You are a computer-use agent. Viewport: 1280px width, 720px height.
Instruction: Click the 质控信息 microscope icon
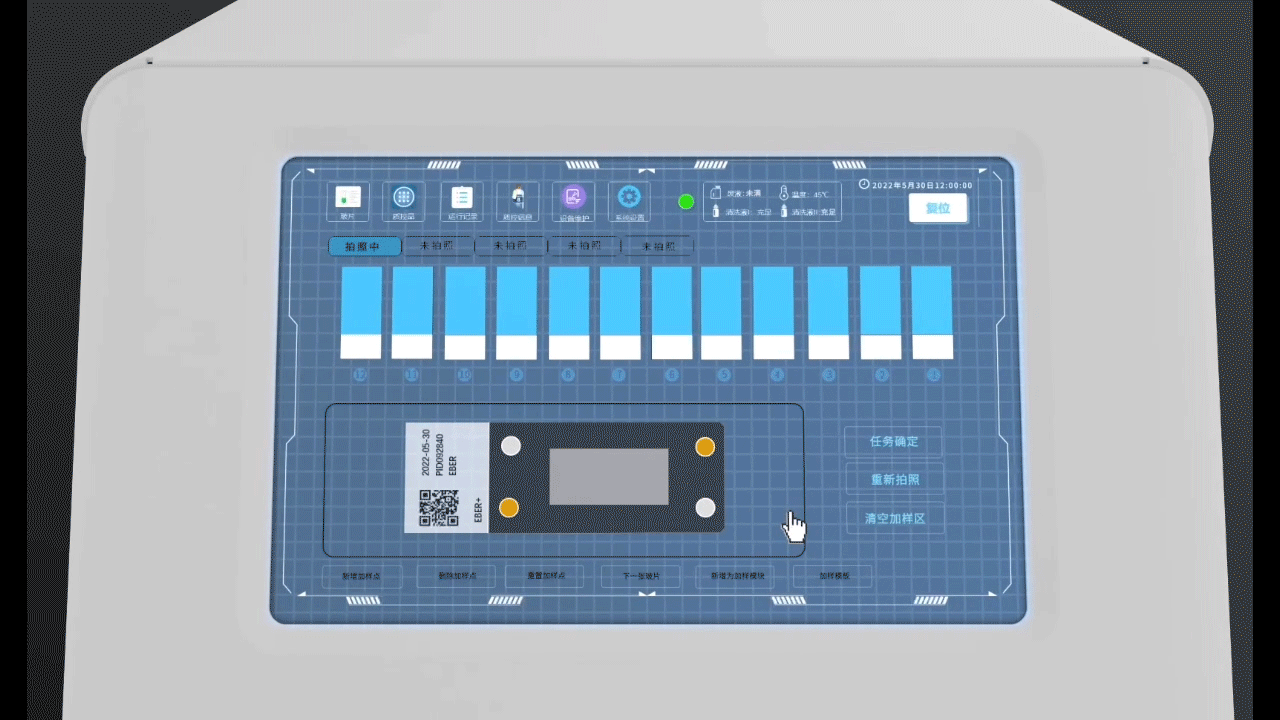[x=518, y=197]
